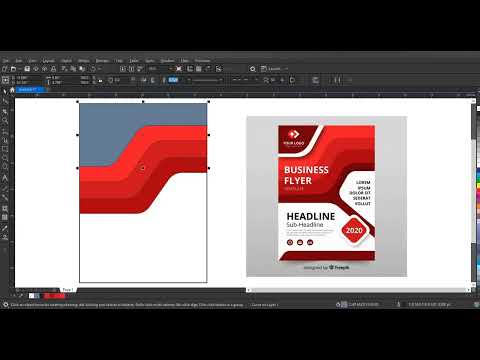Click the Import icon

pyautogui.click(x=123, y=69)
